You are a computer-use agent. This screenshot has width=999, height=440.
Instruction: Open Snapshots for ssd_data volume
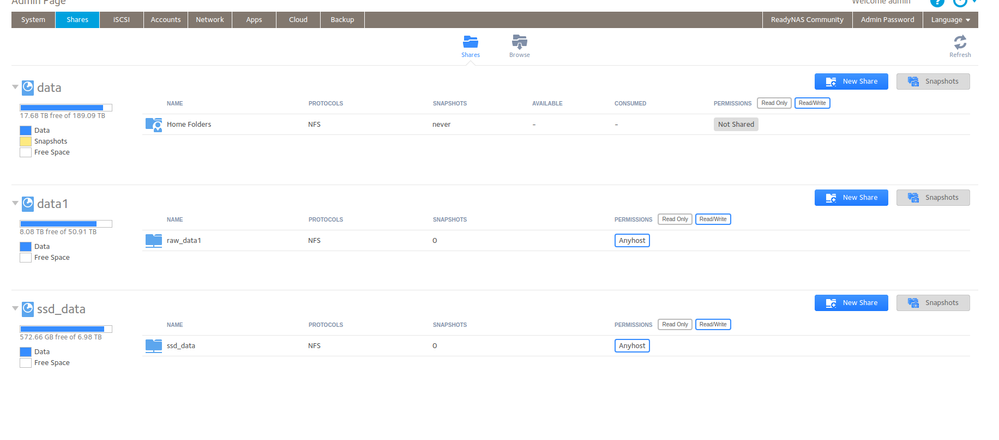tap(932, 302)
